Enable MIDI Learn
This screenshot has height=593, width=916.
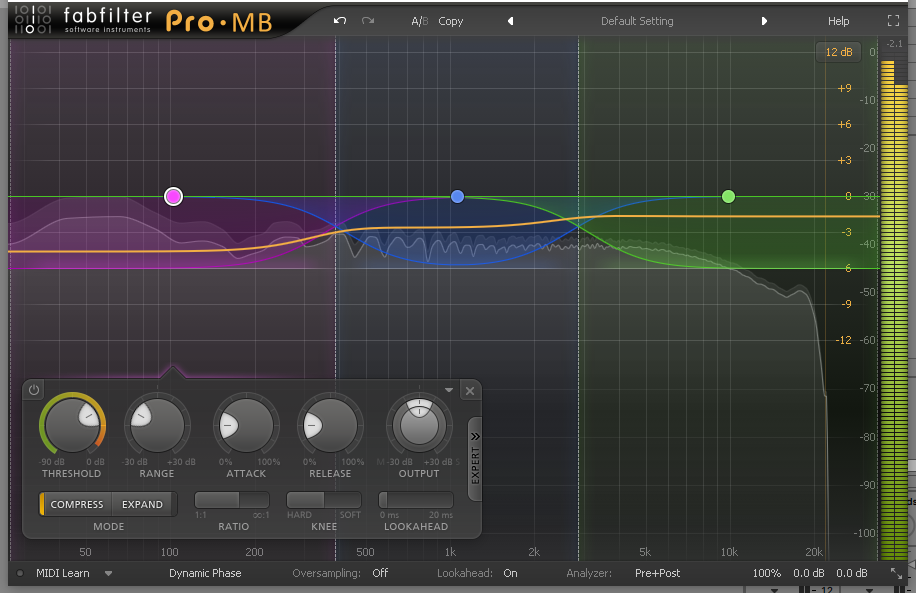click(63, 573)
